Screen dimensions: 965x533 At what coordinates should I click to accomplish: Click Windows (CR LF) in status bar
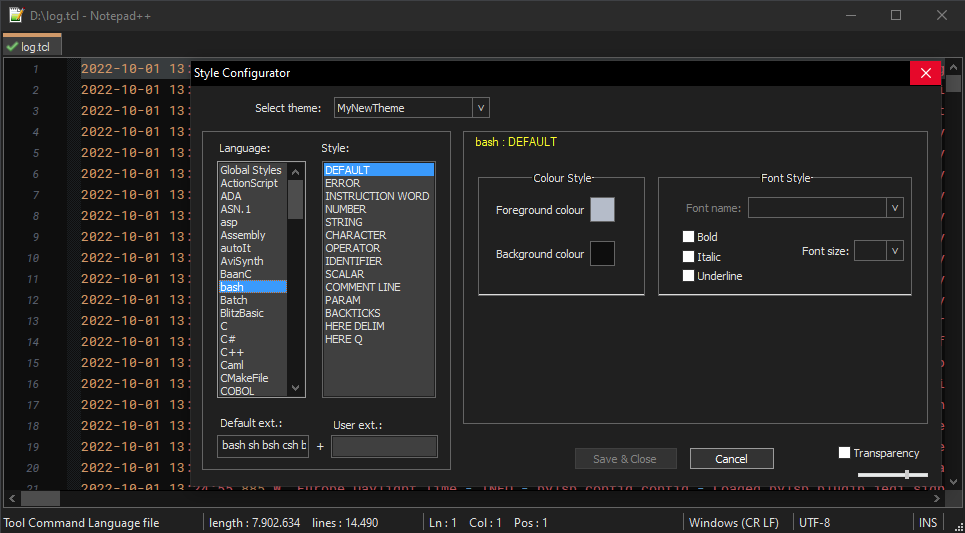tap(734, 523)
